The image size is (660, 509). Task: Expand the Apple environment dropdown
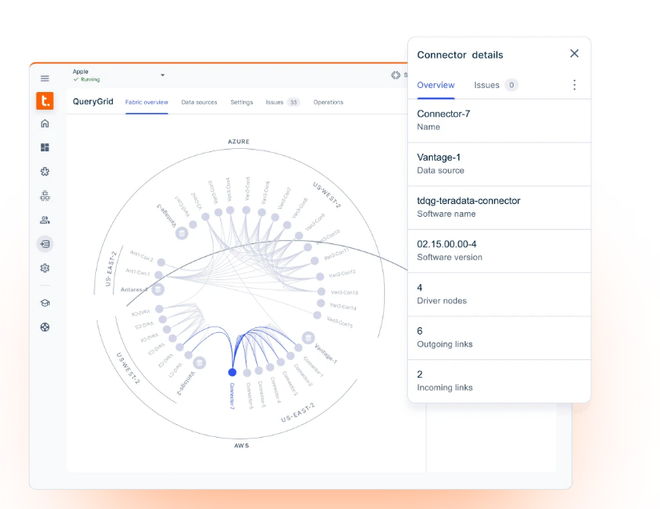(162, 75)
